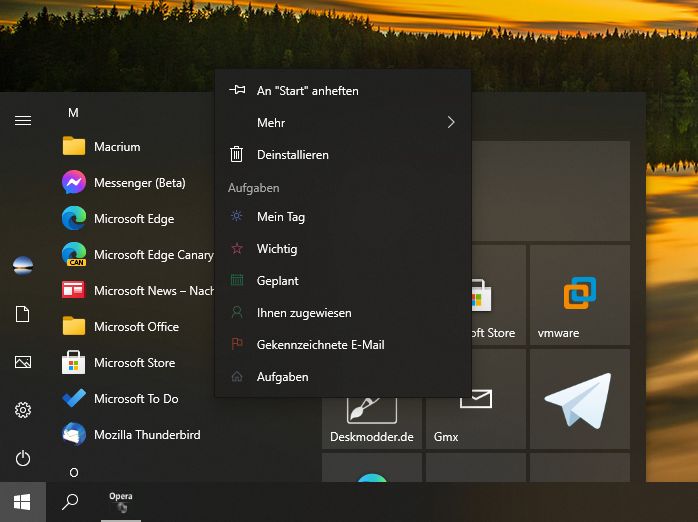This screenshot has height=522, width=698.
Task: Open the Gmx tile
Action: [476, 423]
